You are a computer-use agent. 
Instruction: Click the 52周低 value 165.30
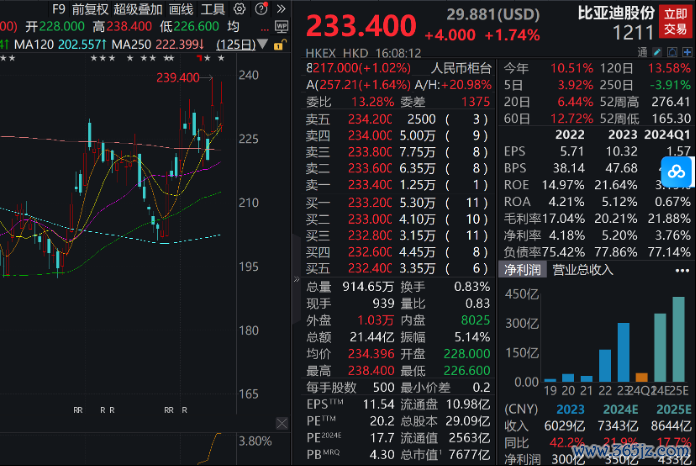pyautogui.click(x=671, y=118)
